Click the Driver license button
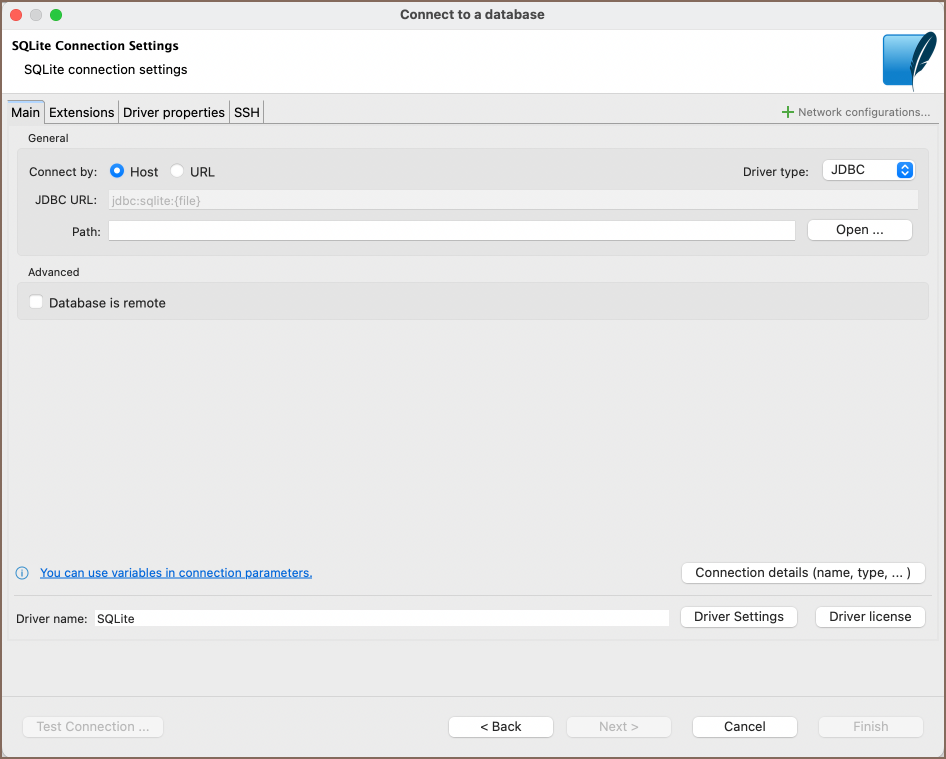 [x=870, y=617]
